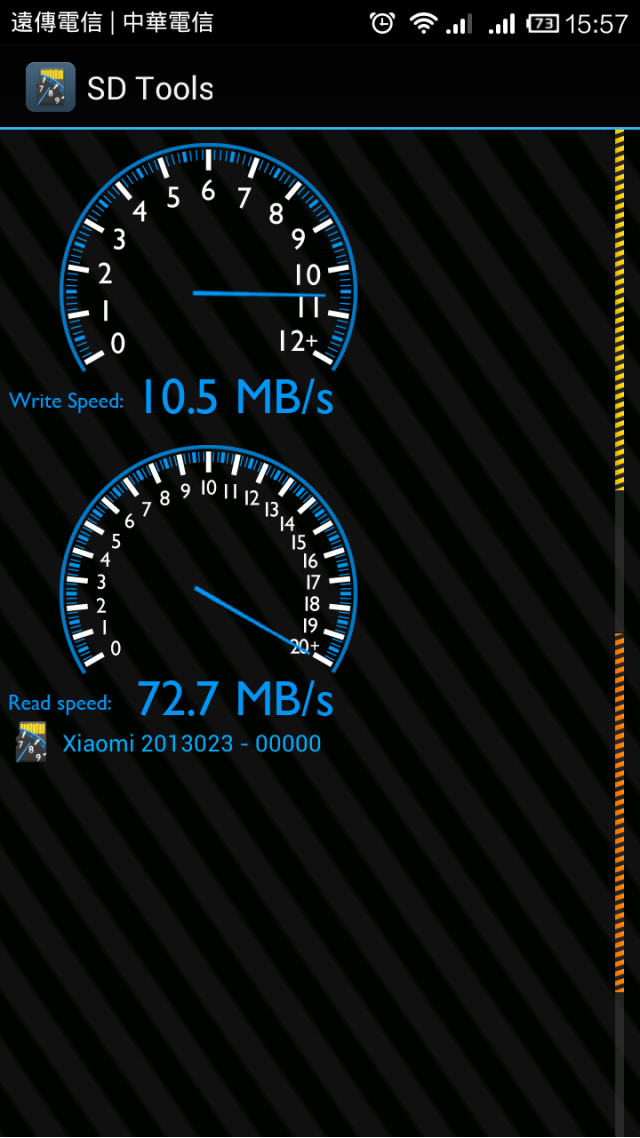
Task: Tap the write speedometer dial at 6
Action: click(208, 192)
